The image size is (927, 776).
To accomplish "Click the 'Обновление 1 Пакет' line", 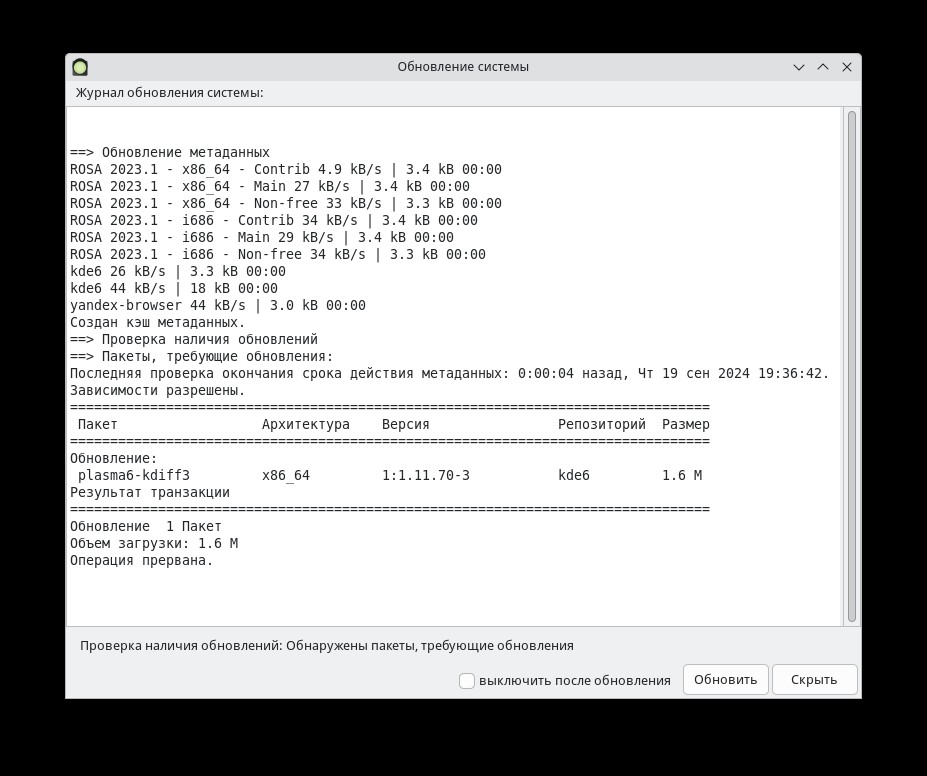I will (145, 527).
